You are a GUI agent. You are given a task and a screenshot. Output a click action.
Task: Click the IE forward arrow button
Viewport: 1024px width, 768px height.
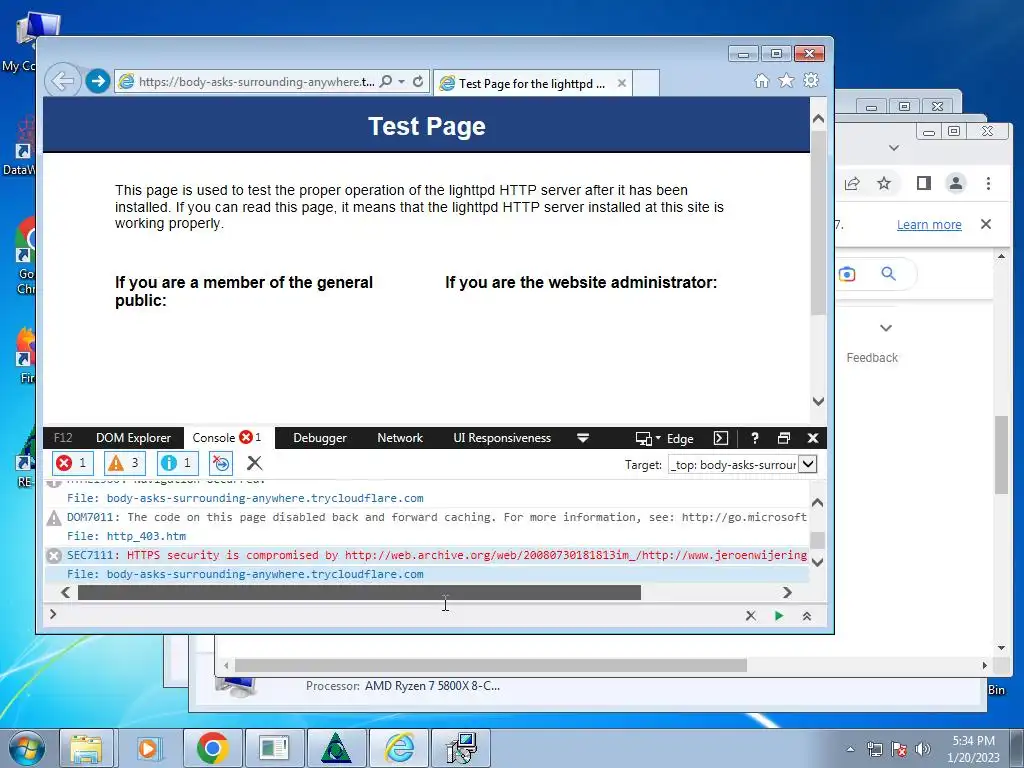pos(98,82)
